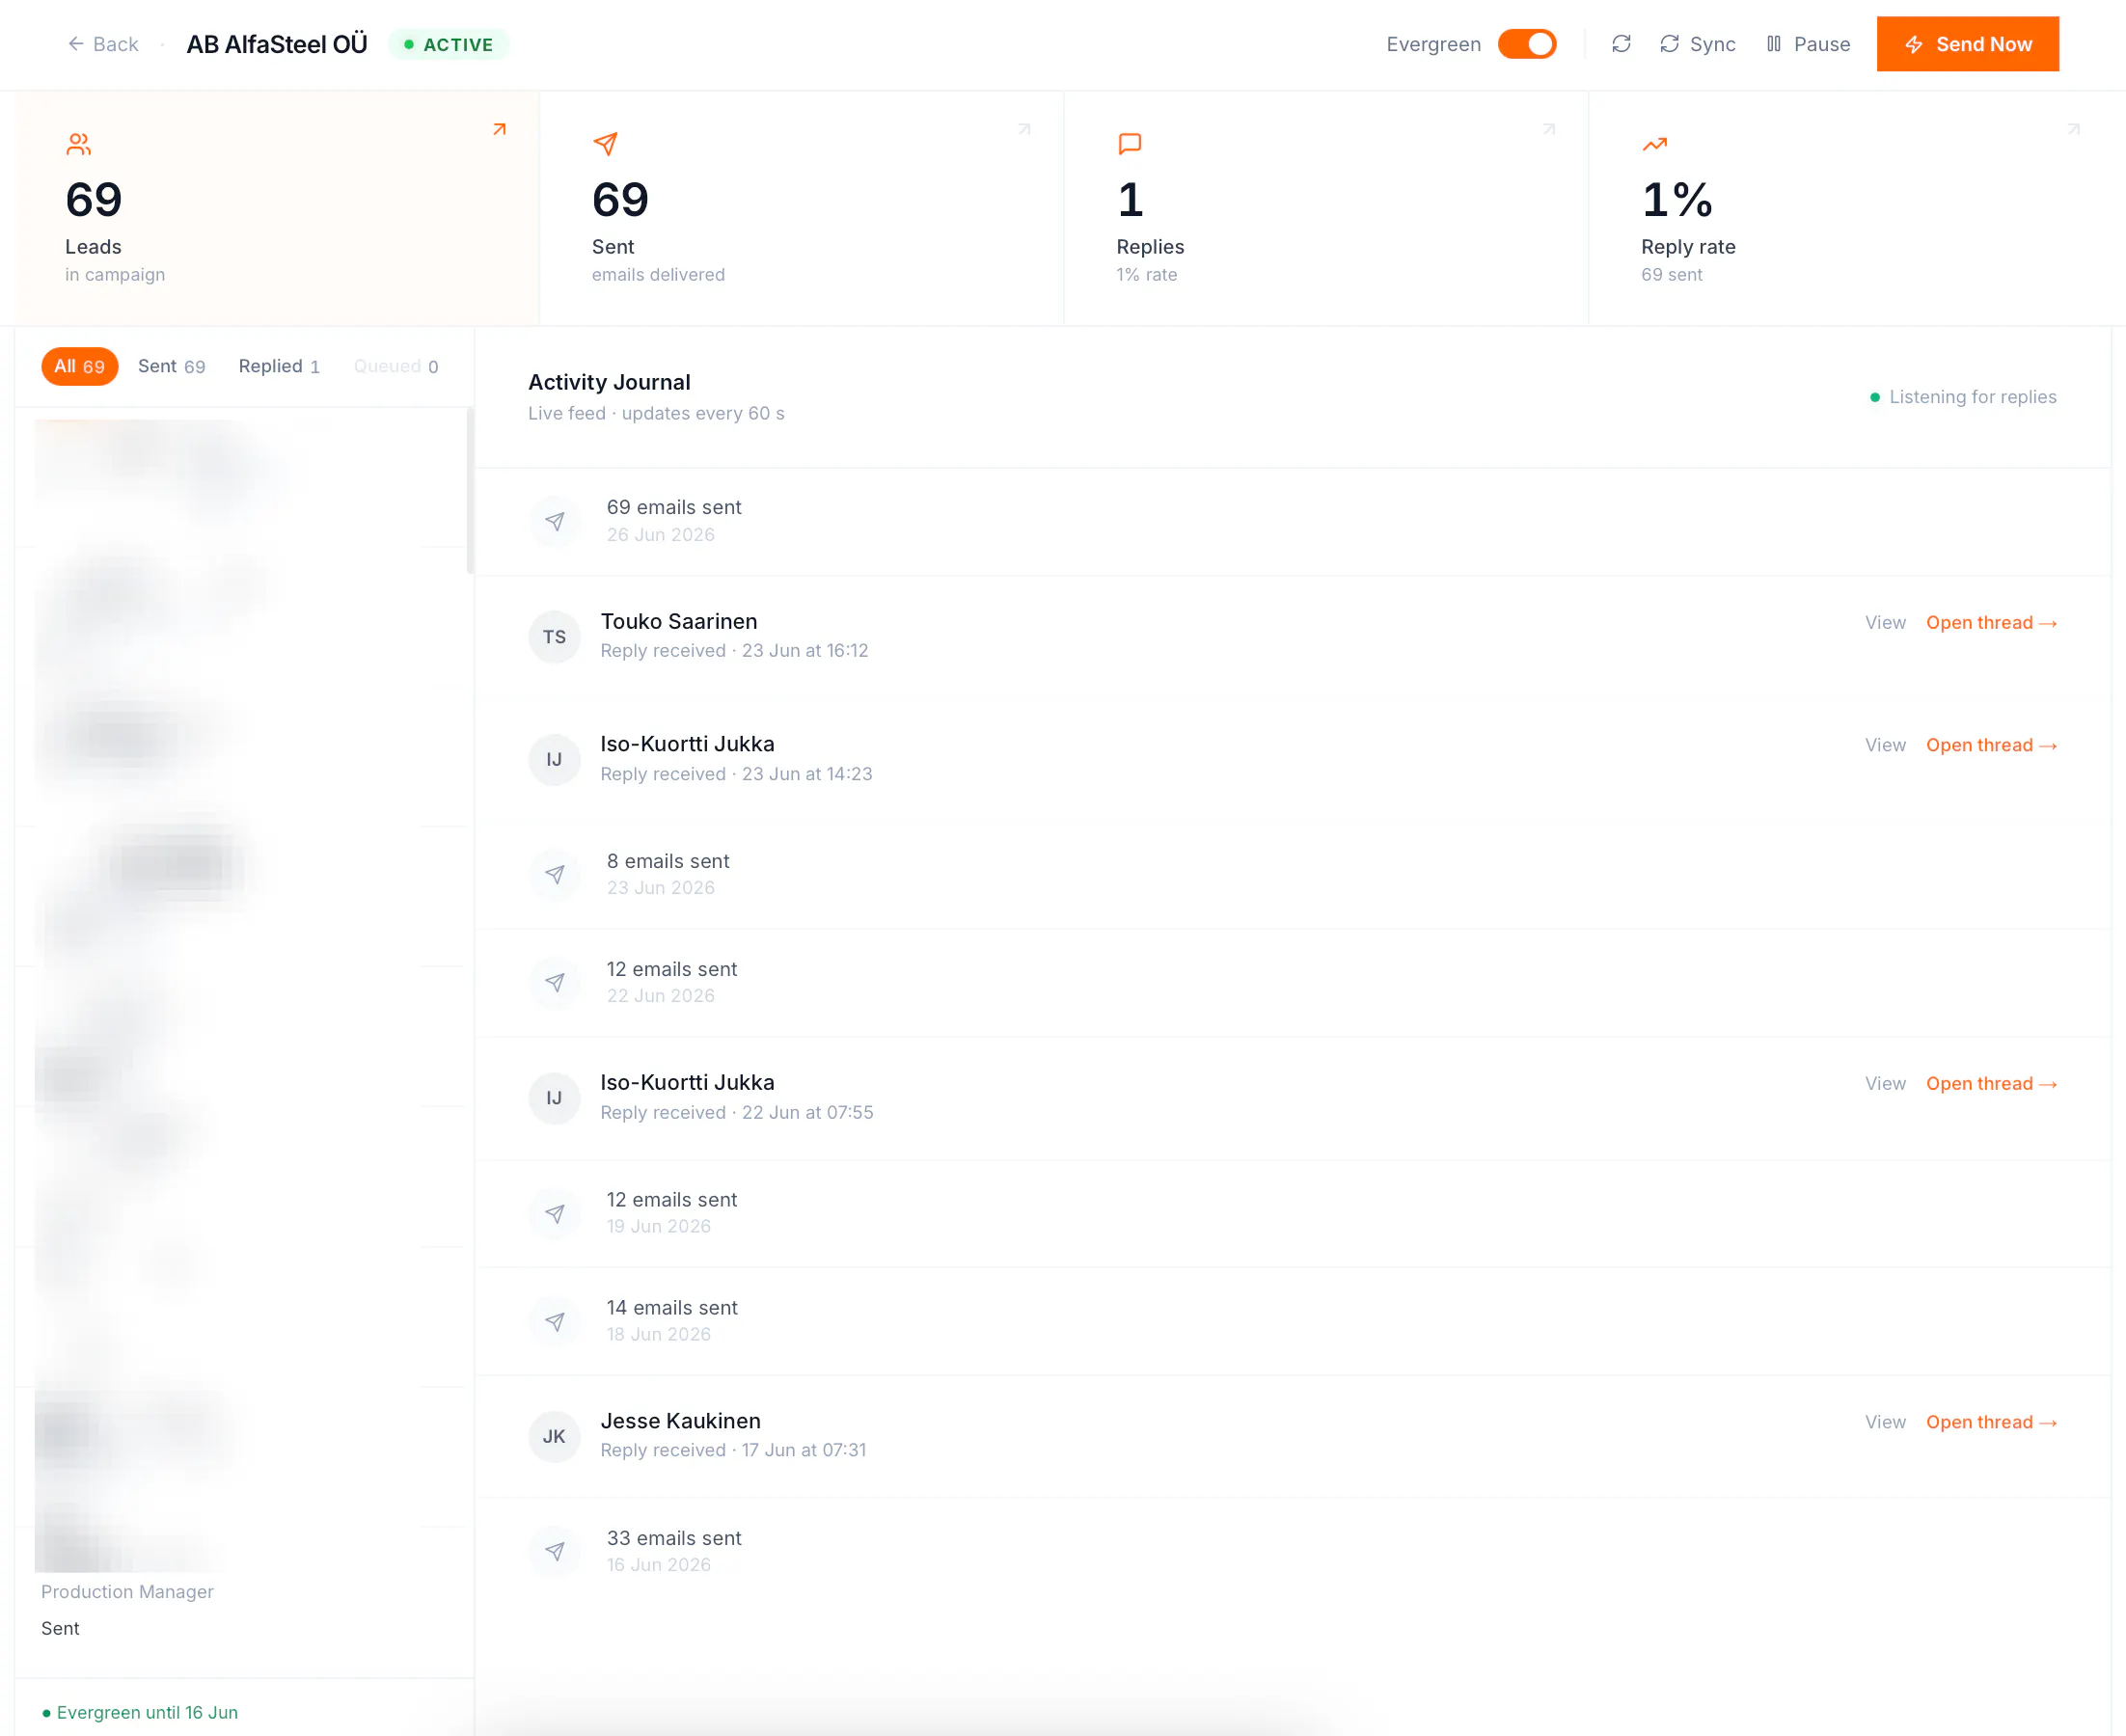Click the TS avatar for Touko Saarinen
The width and height of the screenshot is (2126, 1736).
(555, 637)
